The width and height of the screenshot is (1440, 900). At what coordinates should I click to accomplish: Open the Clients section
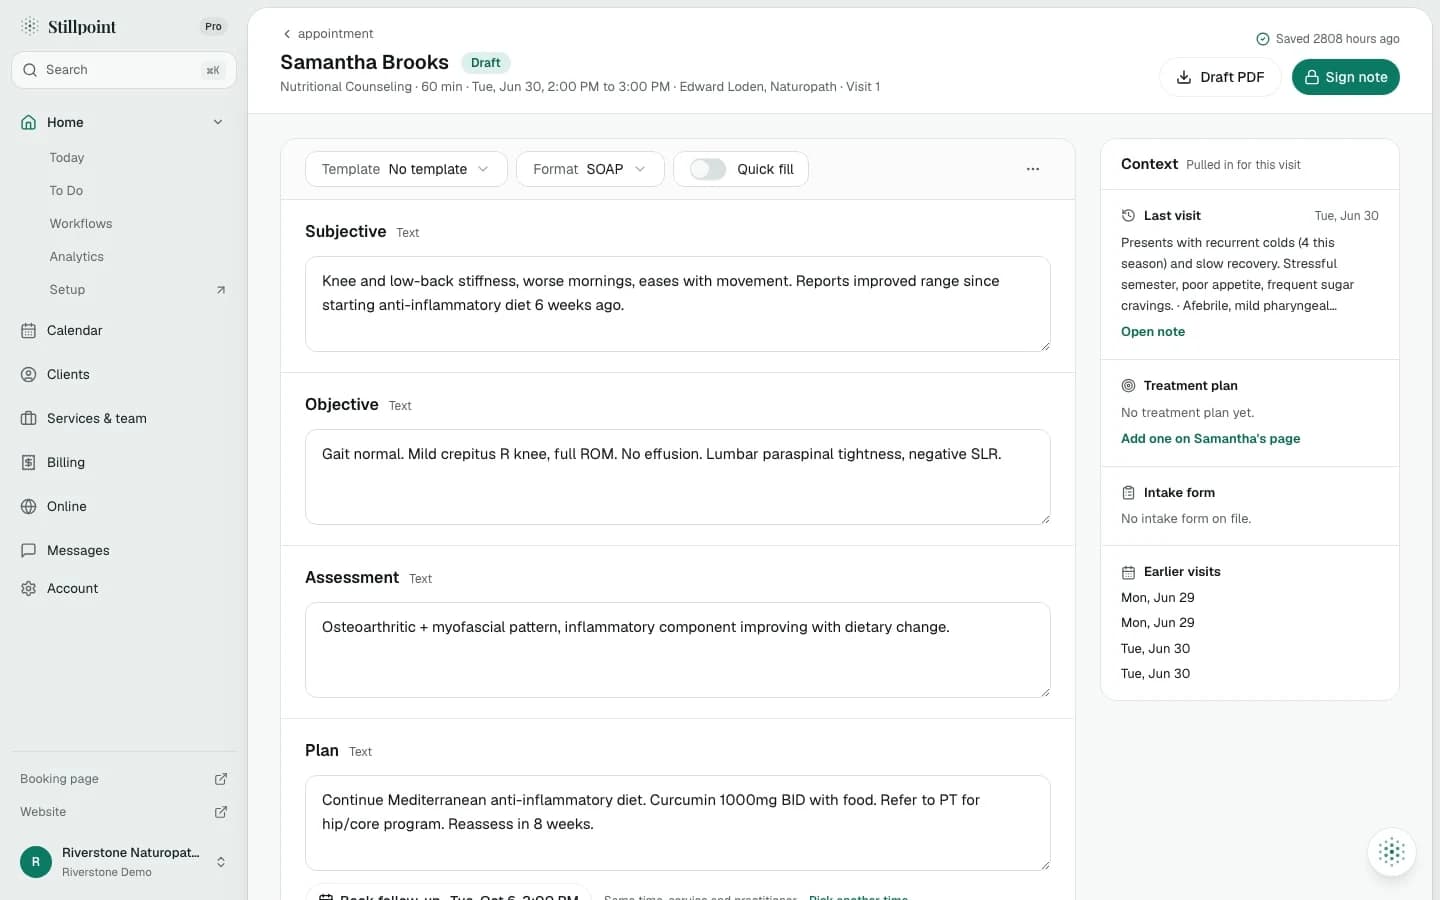(124, 374)
